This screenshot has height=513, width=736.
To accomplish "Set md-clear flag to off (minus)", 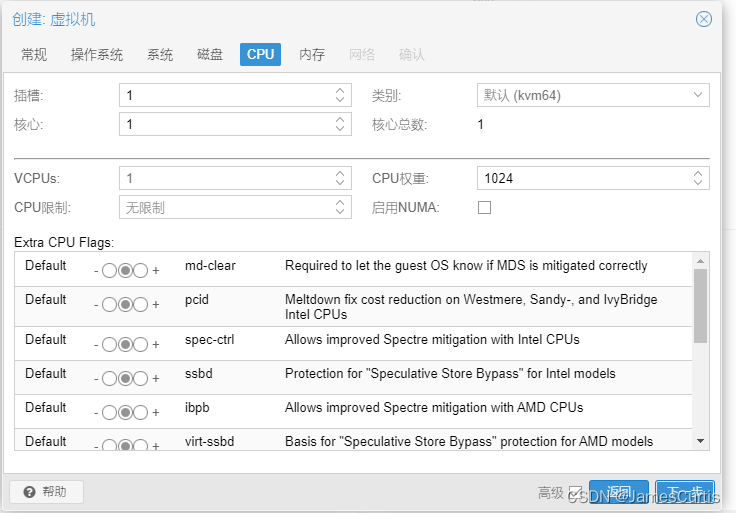I will 109,271.
